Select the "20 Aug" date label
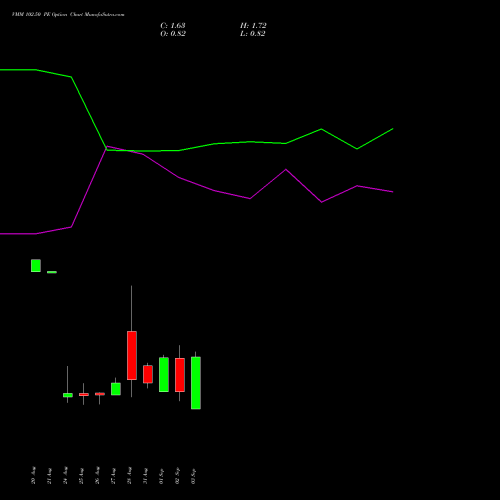The width and height of the screenshot is (500, 500). pos(33,475)
